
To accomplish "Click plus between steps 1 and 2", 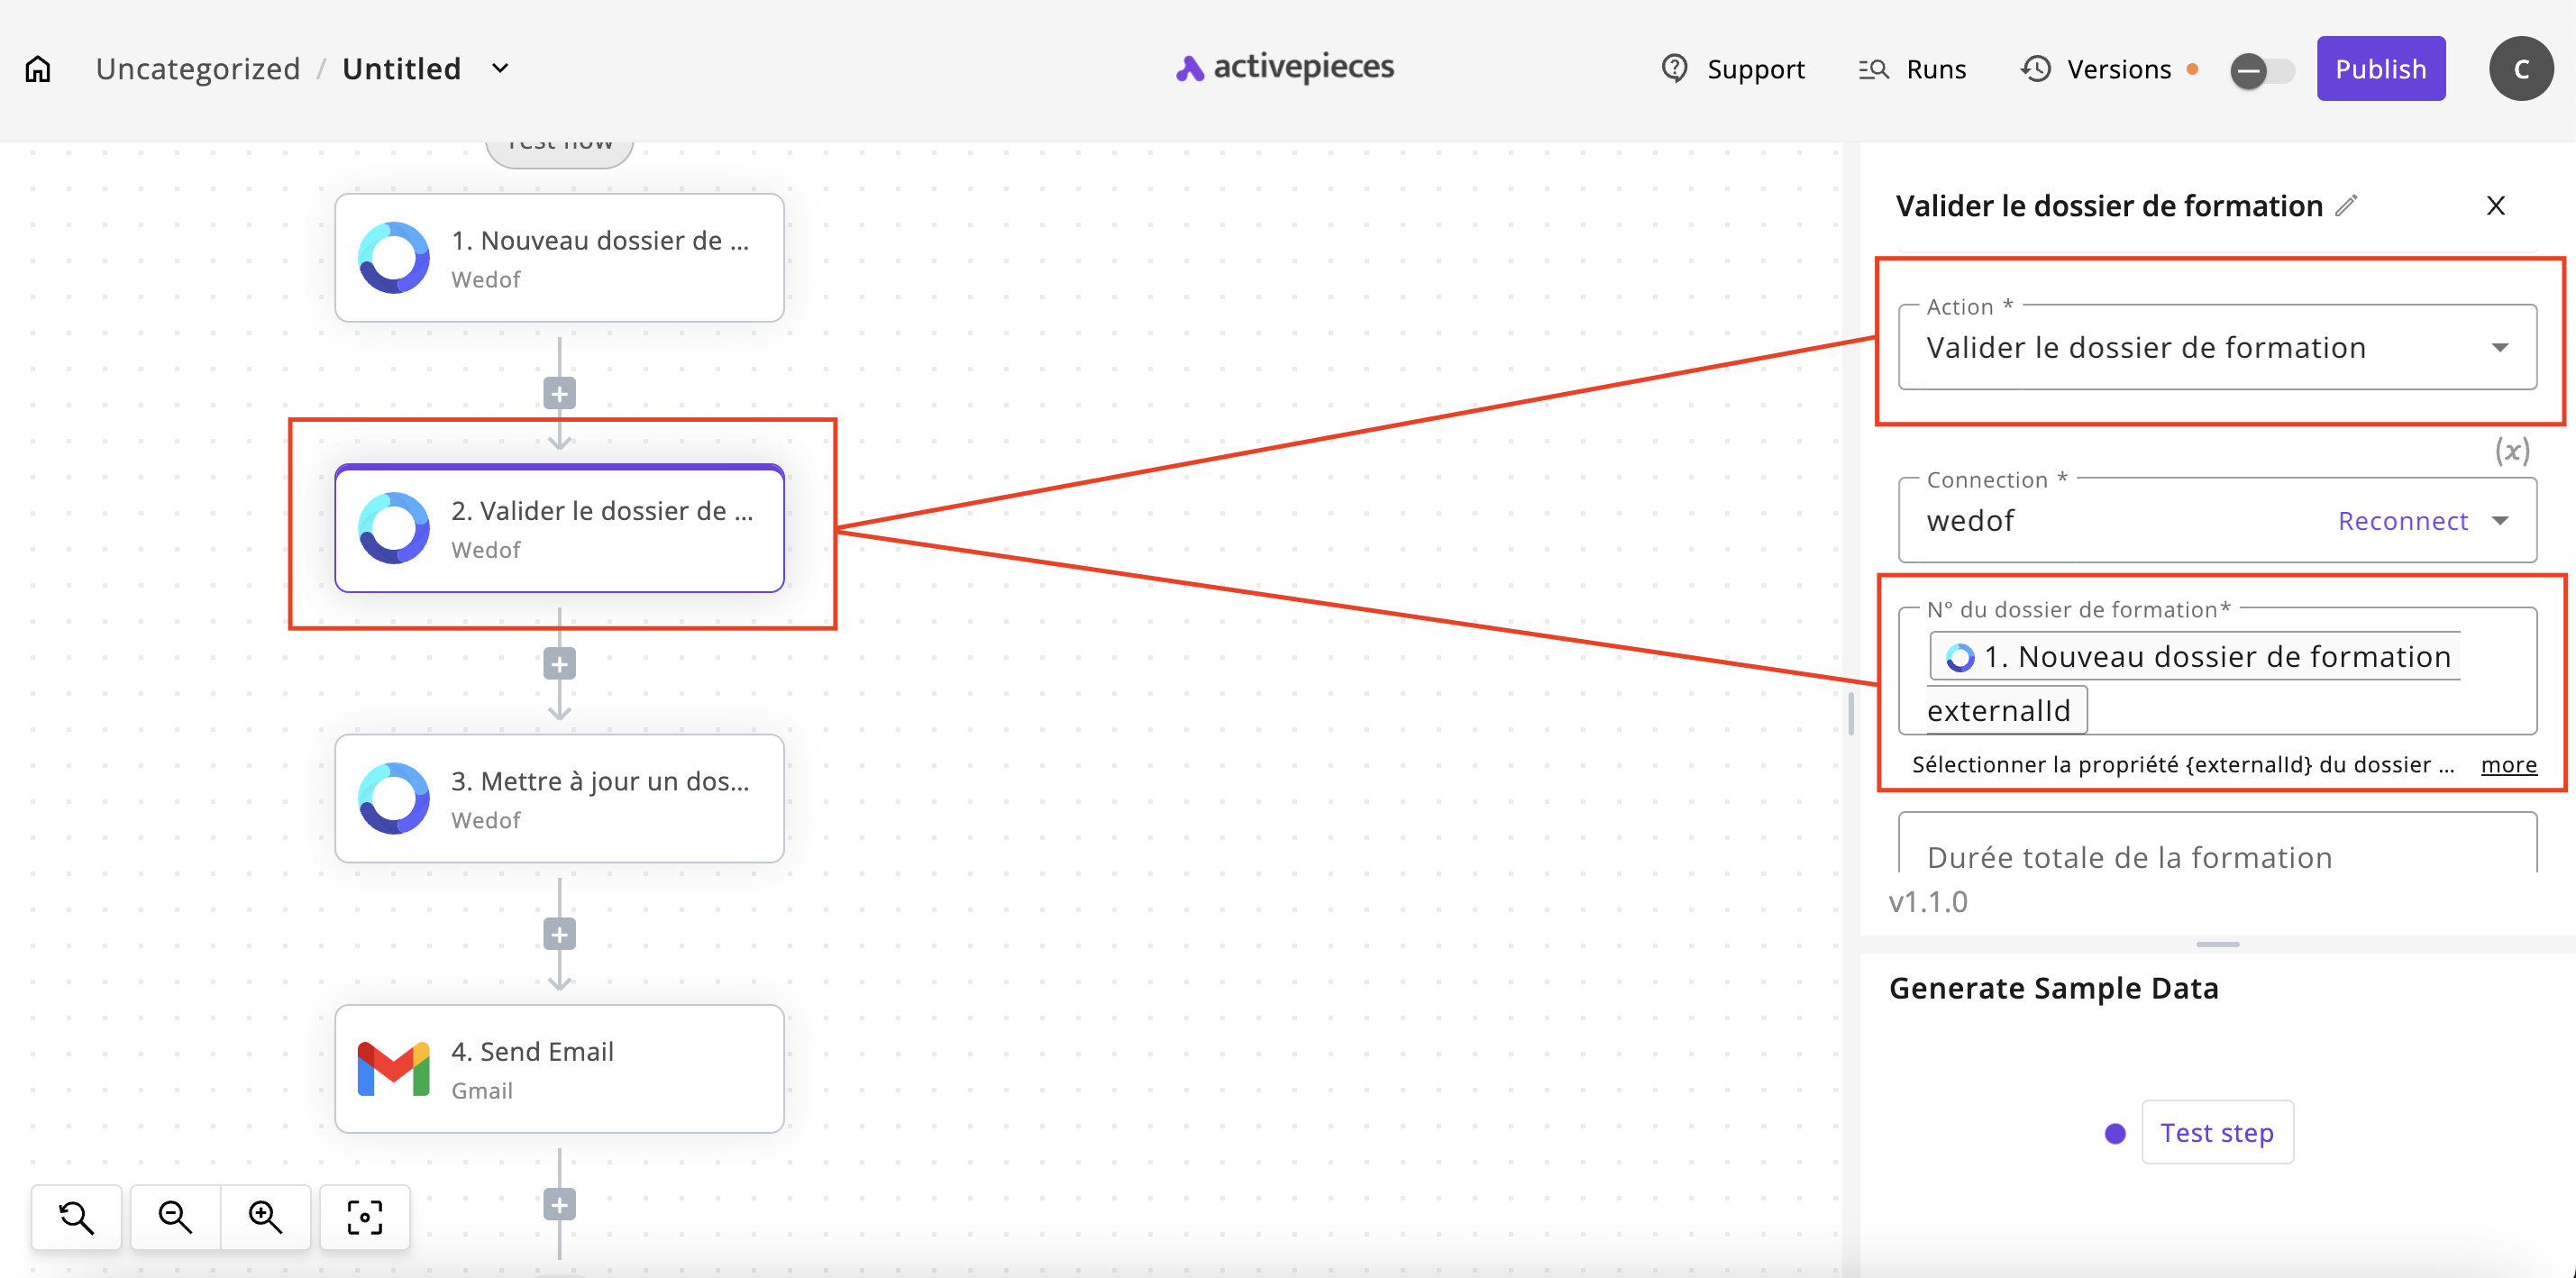I will pos(559,394).
